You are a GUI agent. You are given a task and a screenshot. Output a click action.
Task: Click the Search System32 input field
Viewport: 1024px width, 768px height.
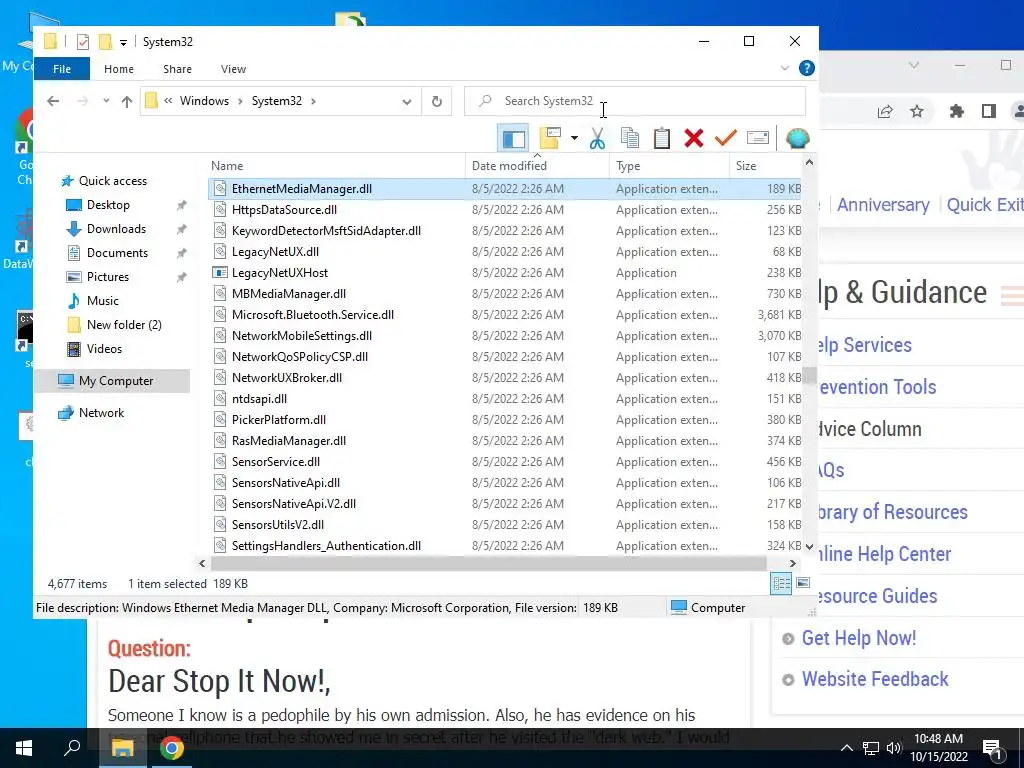[635, 101]
